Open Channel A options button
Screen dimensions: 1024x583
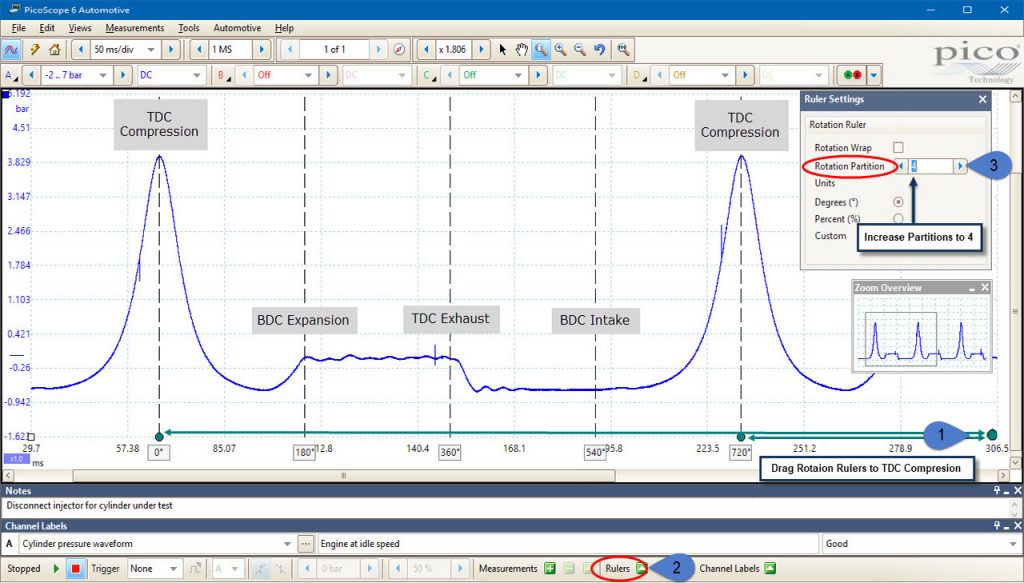(x=10, y=75)
